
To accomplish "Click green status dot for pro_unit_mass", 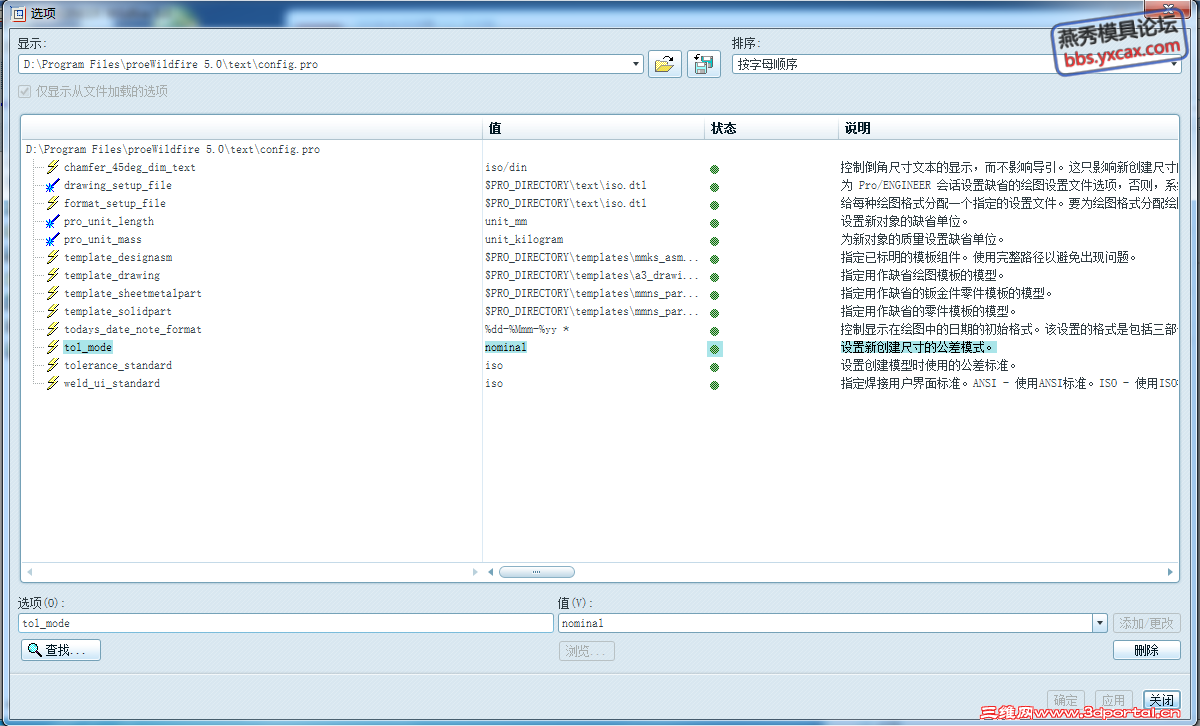I will tap(714, 241).
